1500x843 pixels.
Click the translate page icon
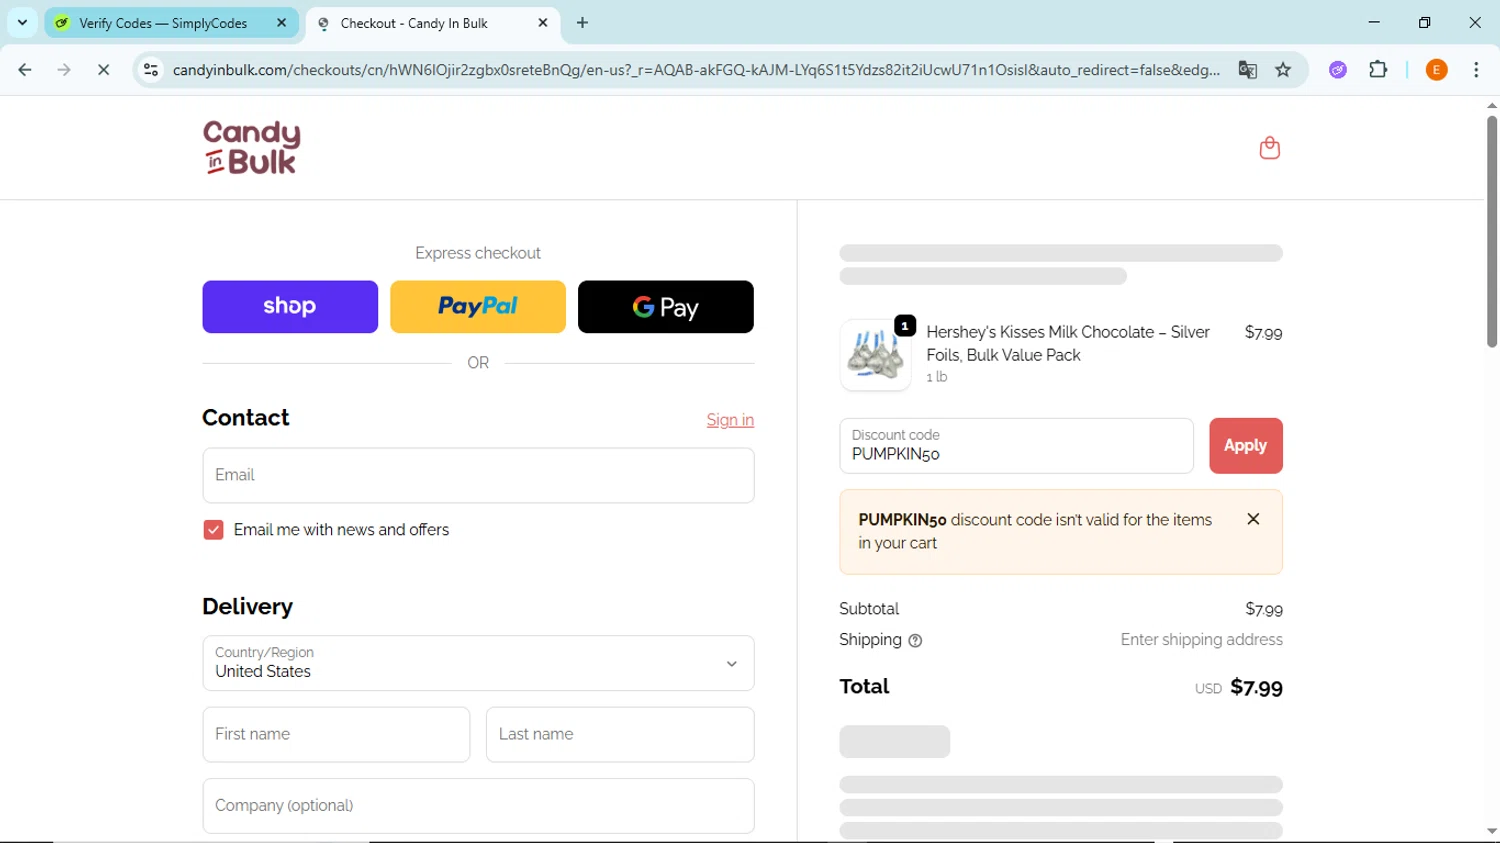click(x=1247, y=70)
